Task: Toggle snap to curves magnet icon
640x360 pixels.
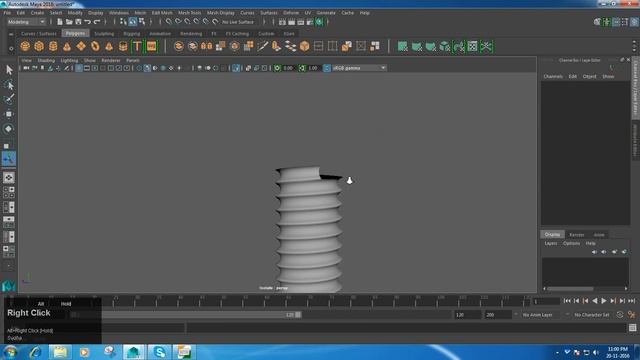Action: pos(178,22)
